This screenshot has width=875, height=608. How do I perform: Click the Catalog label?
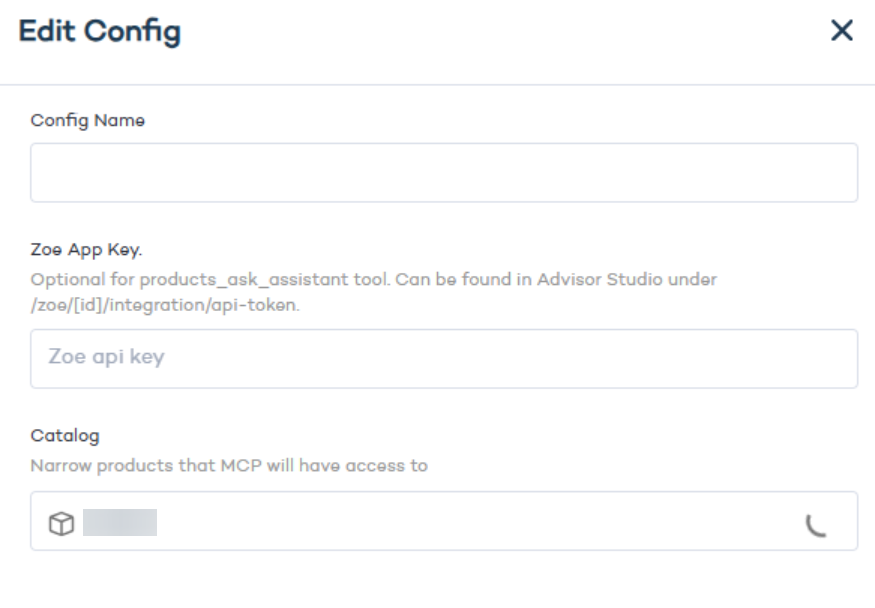click(x=65, y=436)
